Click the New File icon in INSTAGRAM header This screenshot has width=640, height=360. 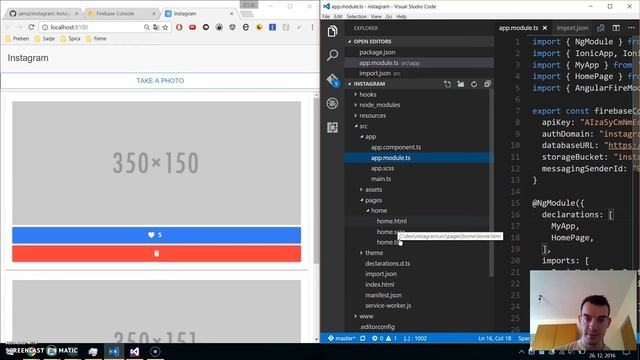coord(447,84)
